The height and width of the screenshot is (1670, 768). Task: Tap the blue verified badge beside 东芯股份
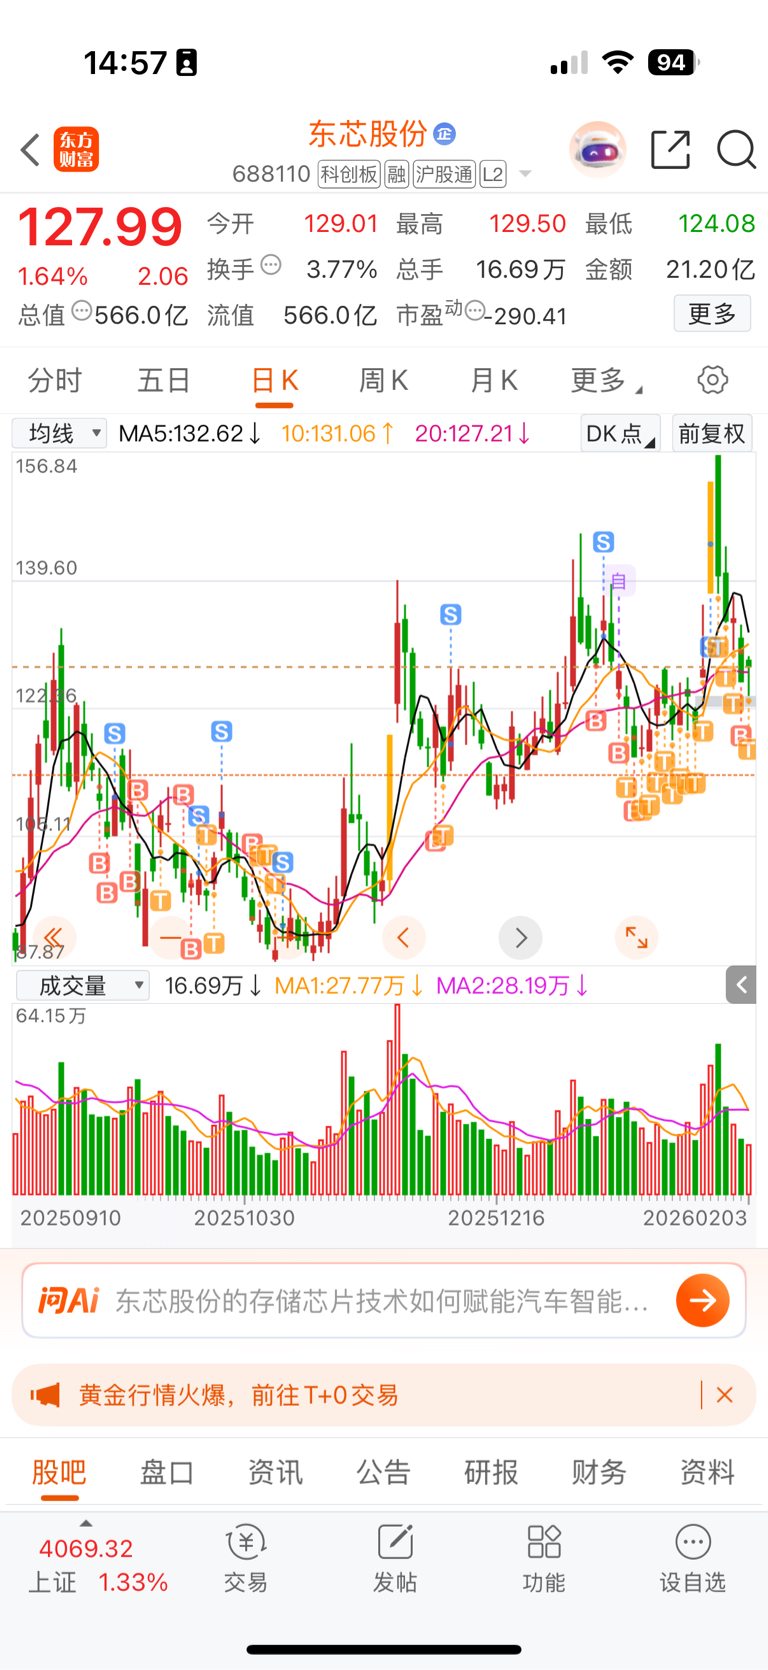[445, 133]
